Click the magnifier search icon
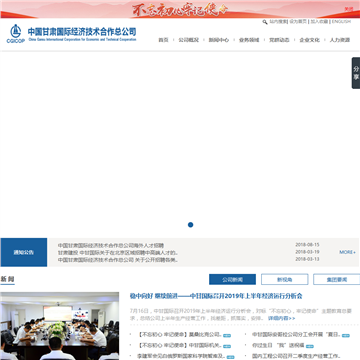The width and height of the screenshot is (360, 360). tap(265, 22)
